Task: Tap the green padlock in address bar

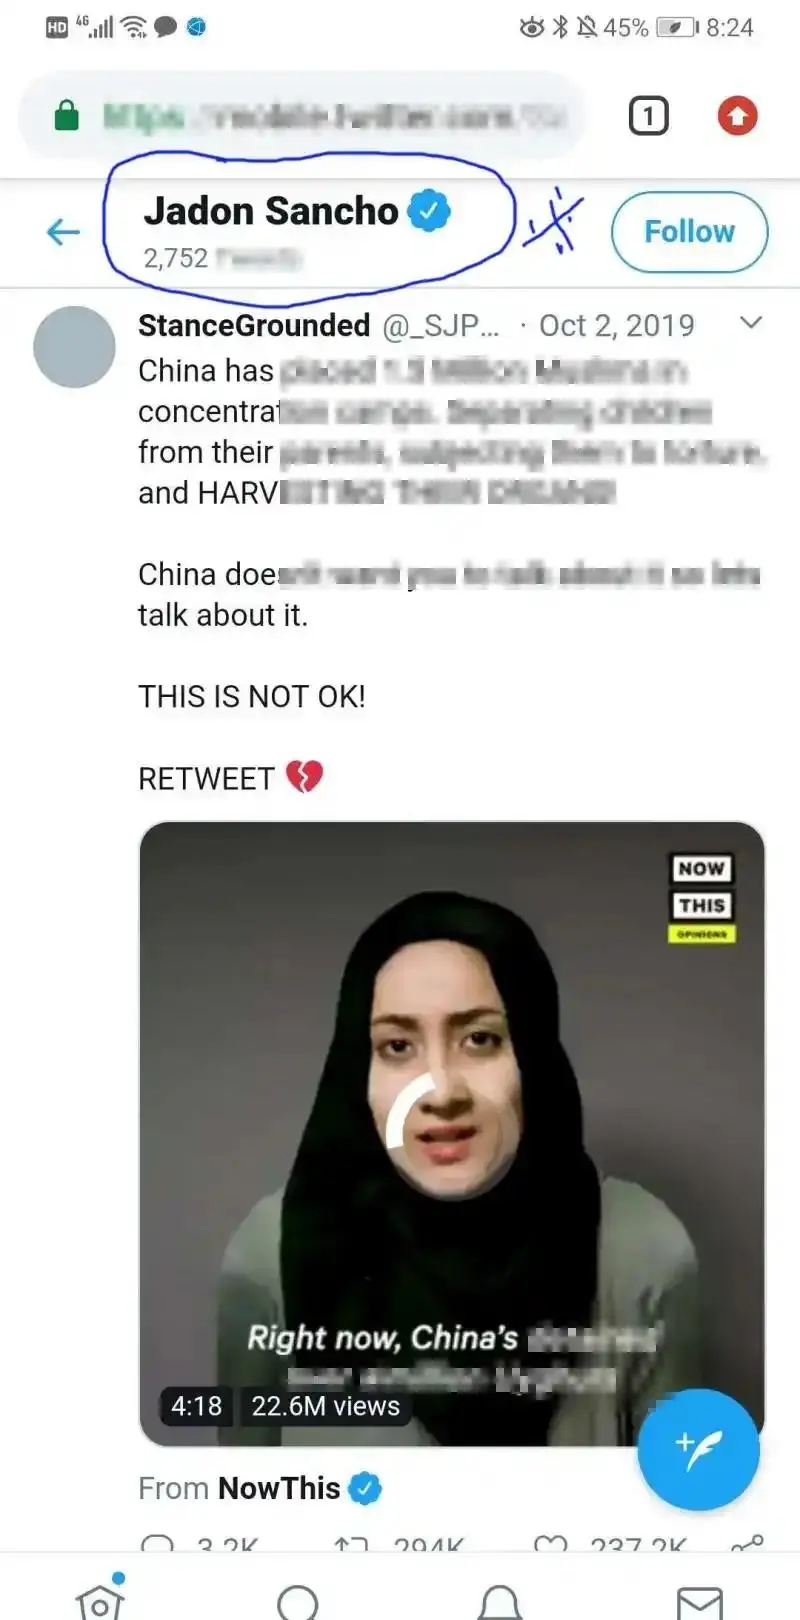Action: click(66, 115)
